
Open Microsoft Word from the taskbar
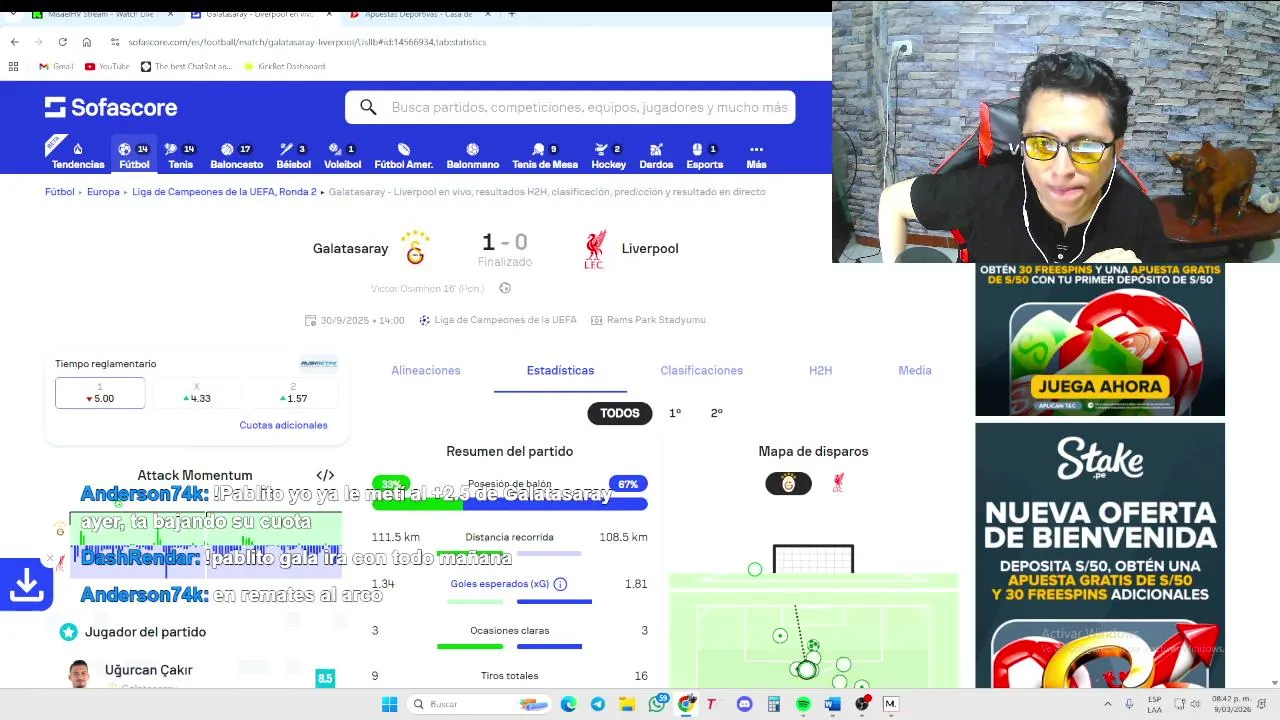pyautogui.click(x=832, y=704)
